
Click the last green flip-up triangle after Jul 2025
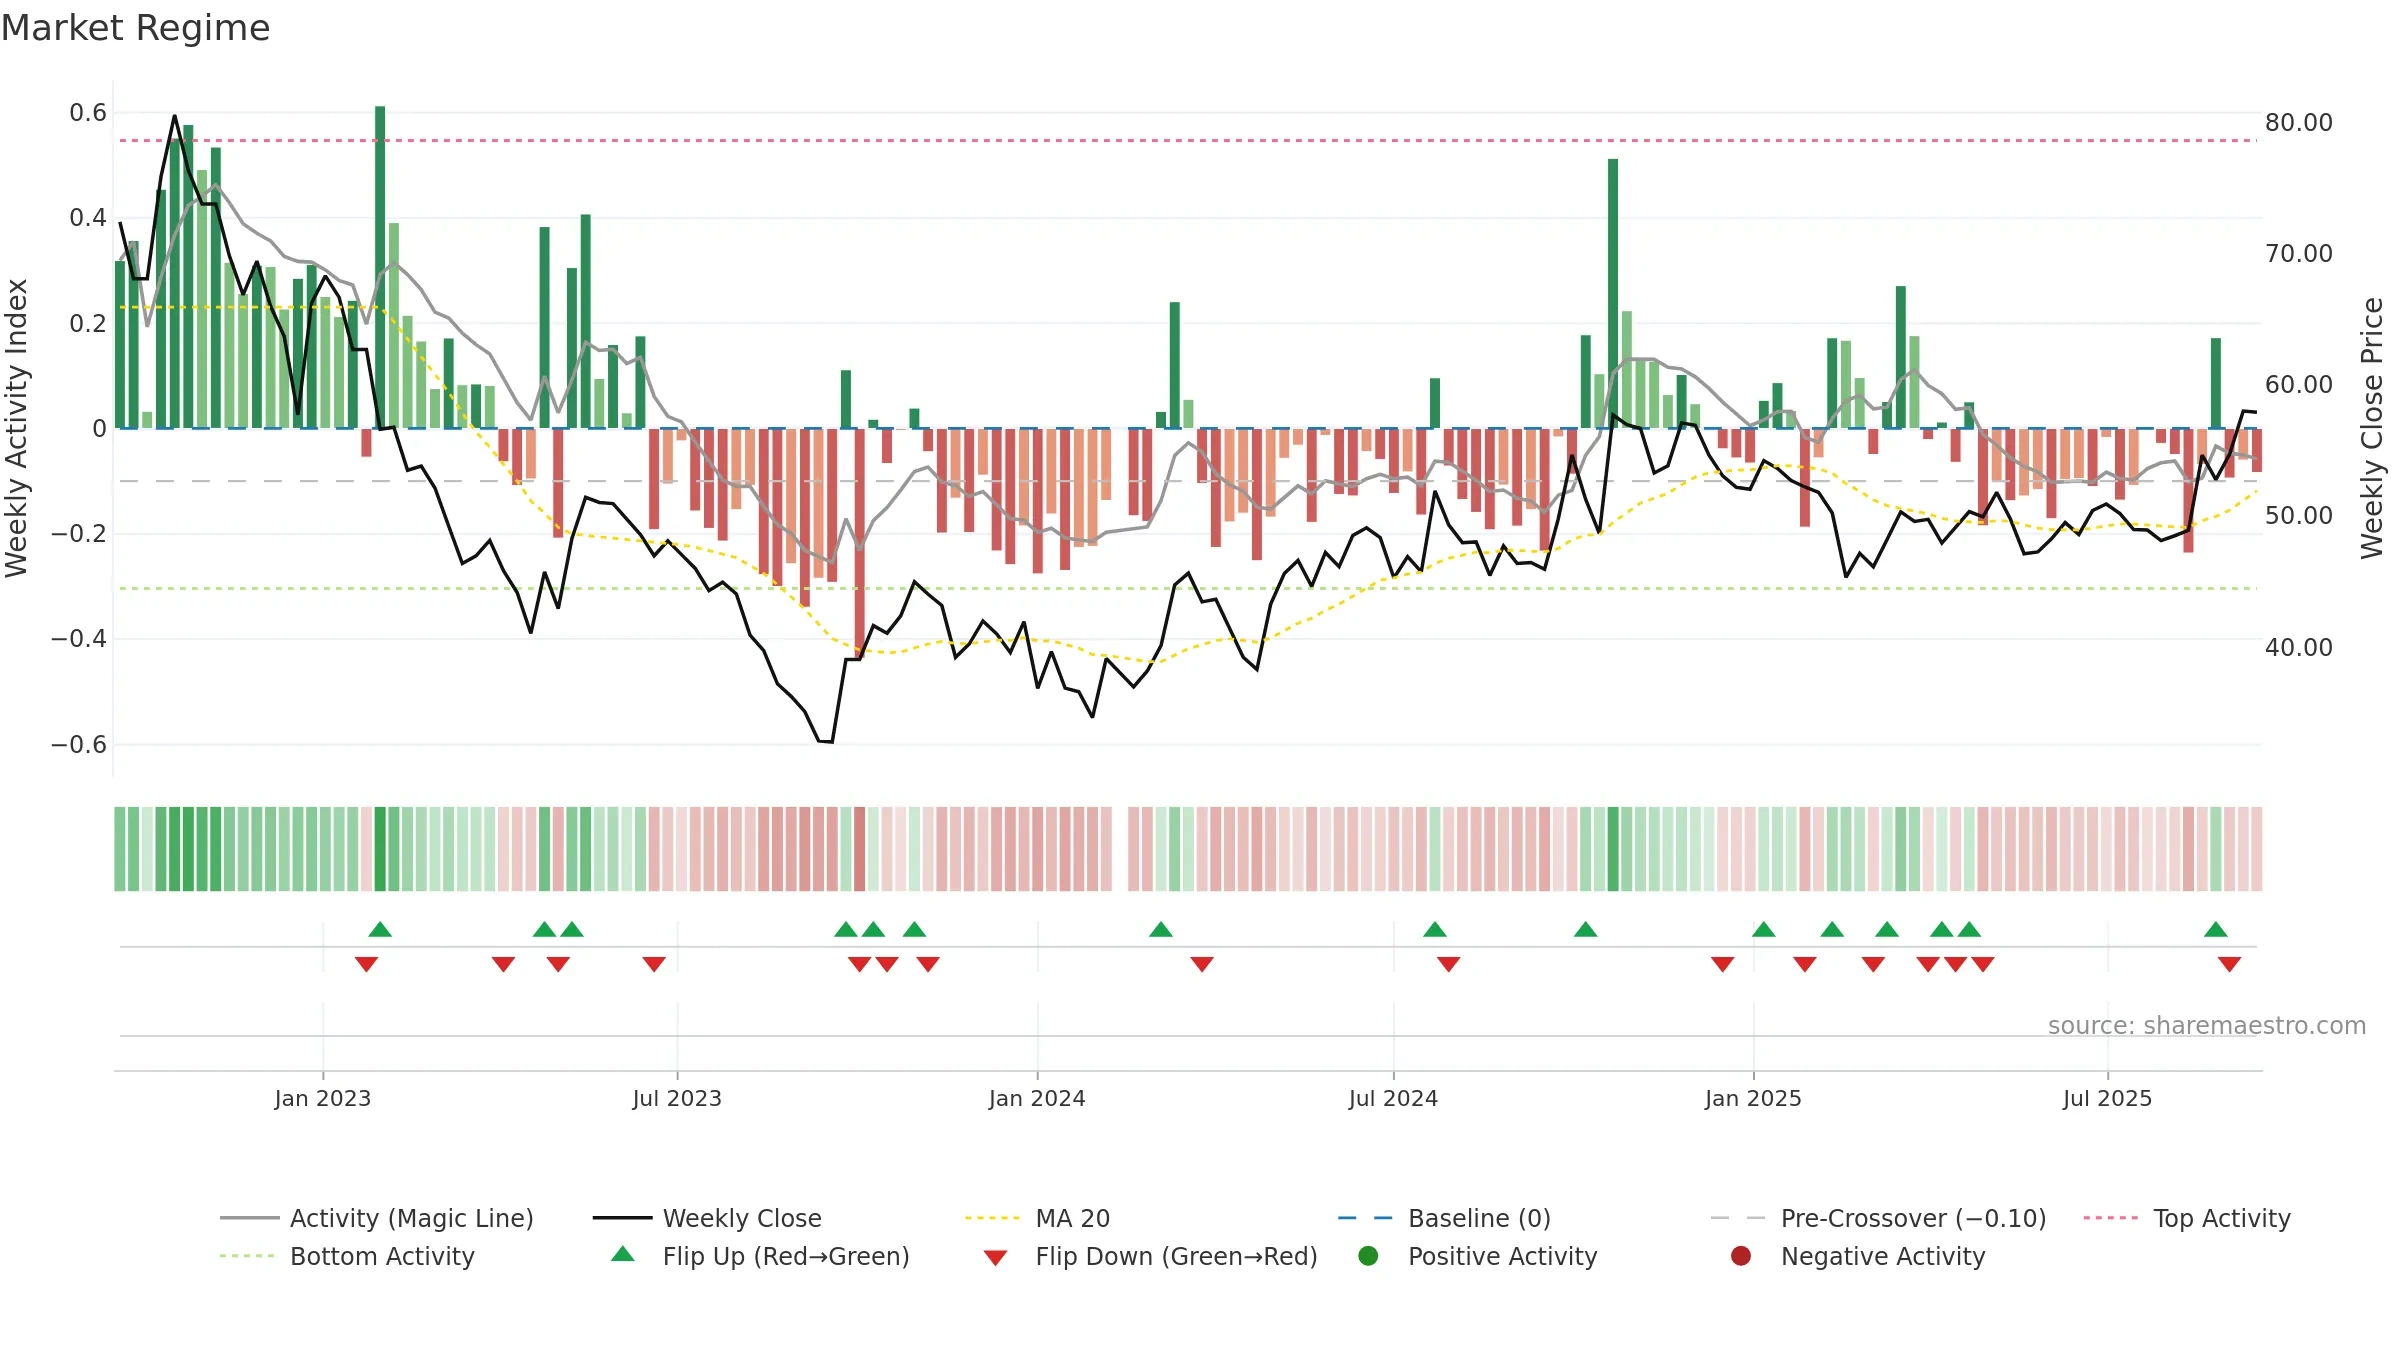tap(2215, 929)
